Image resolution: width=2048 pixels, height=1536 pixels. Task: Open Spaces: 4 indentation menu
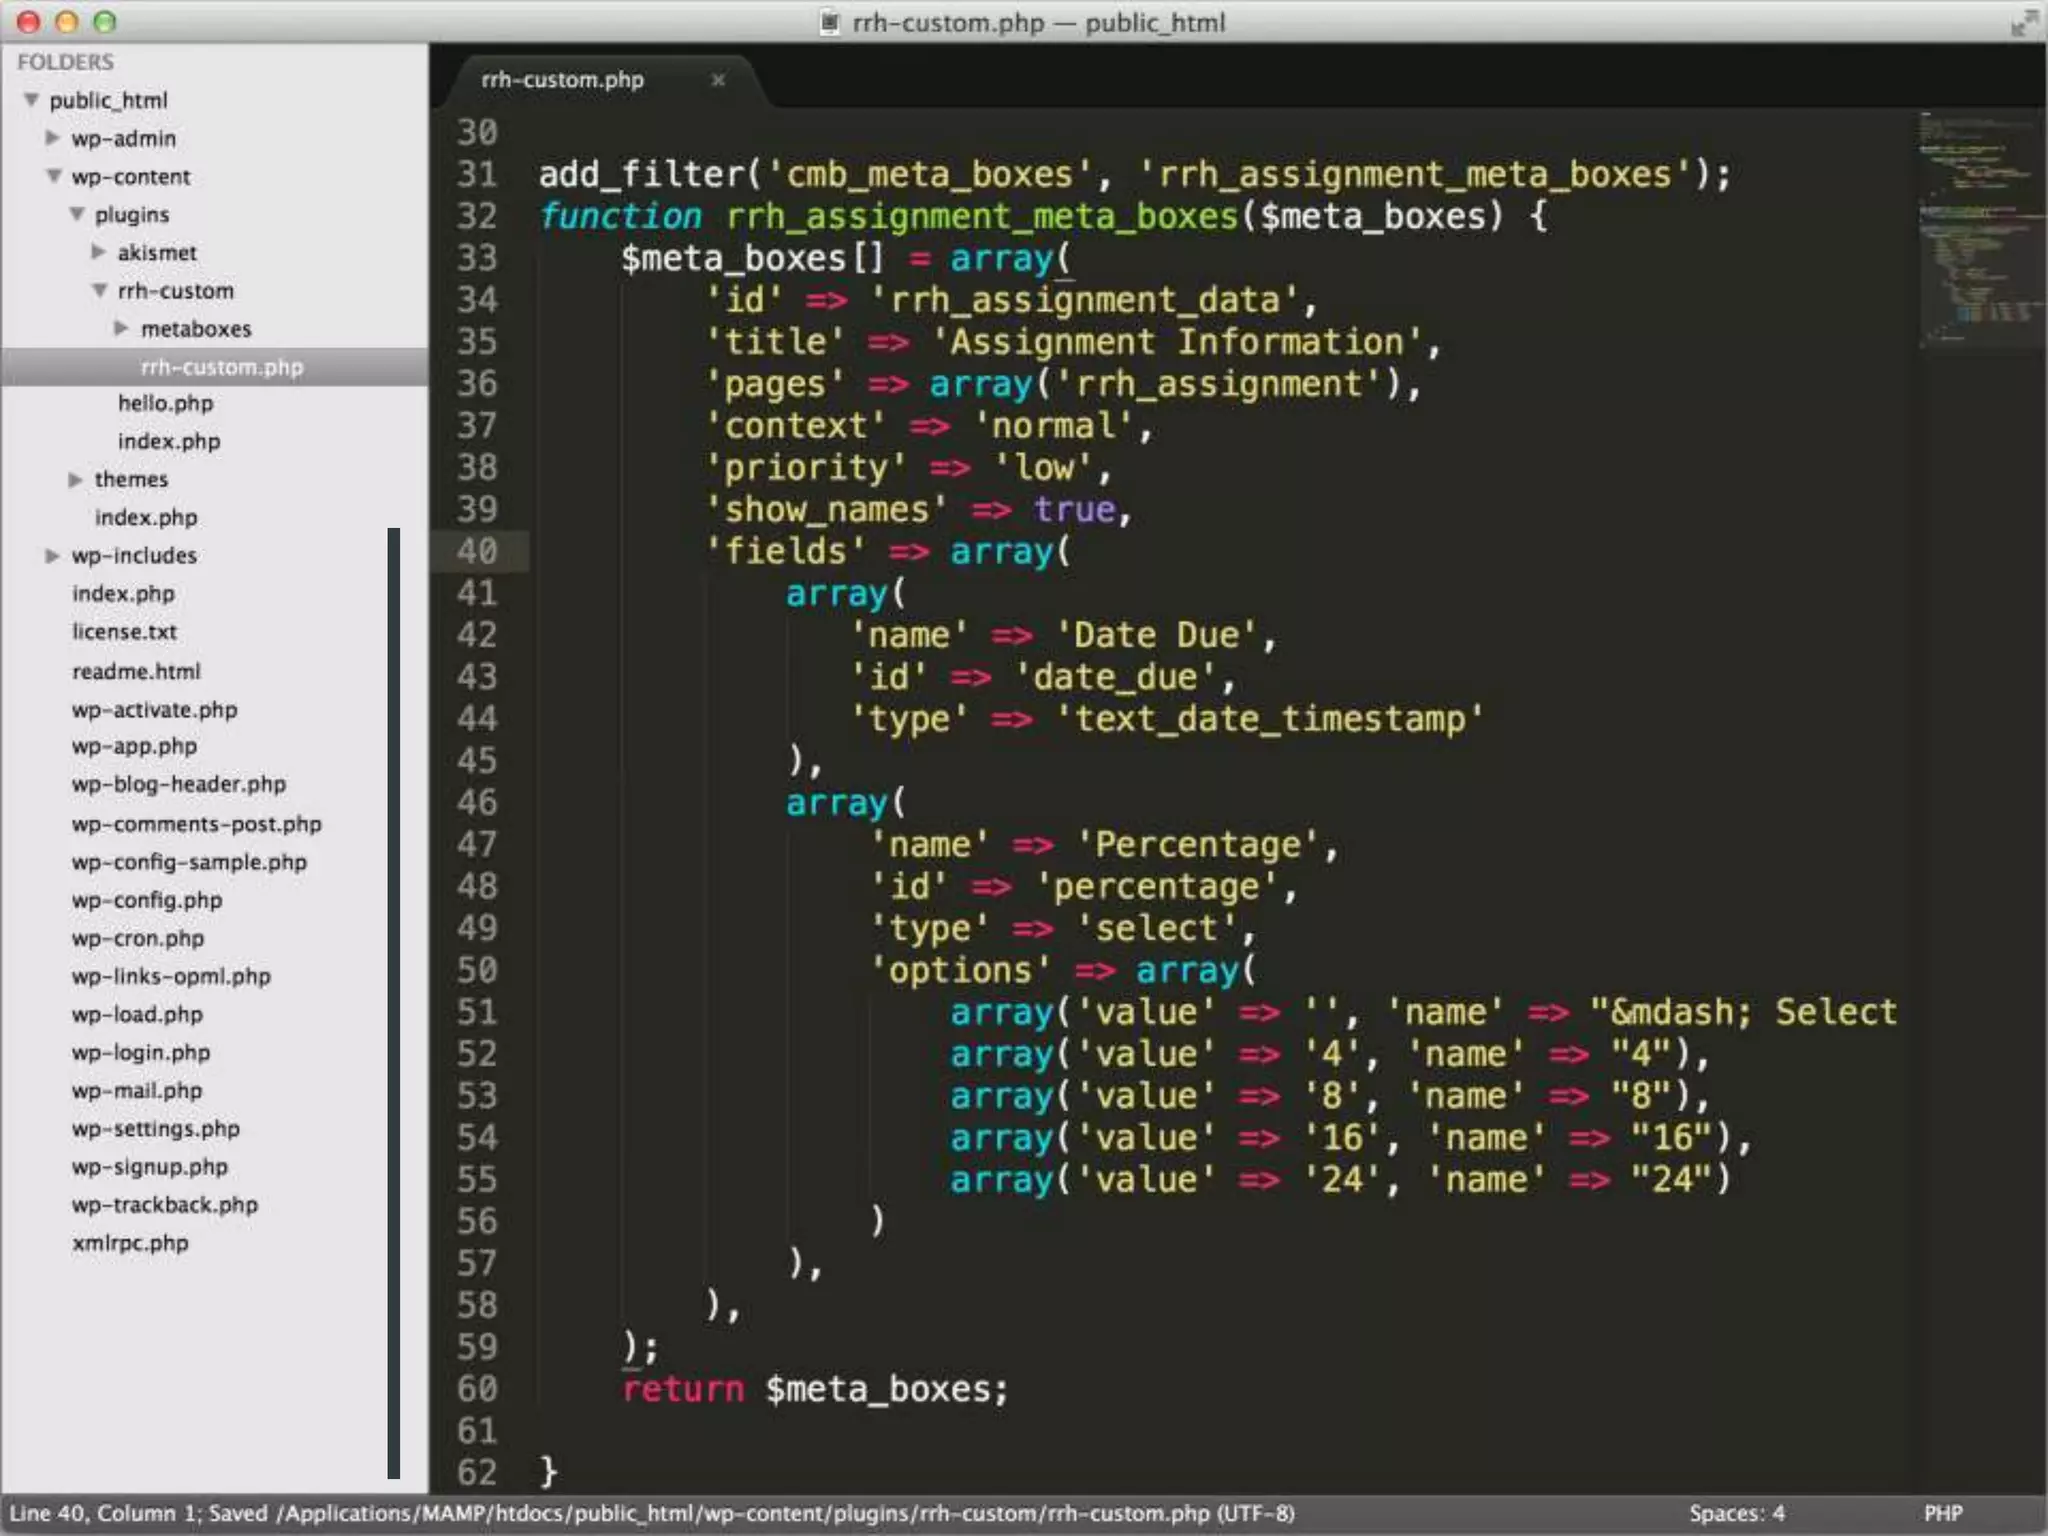pos(1736,1513)
